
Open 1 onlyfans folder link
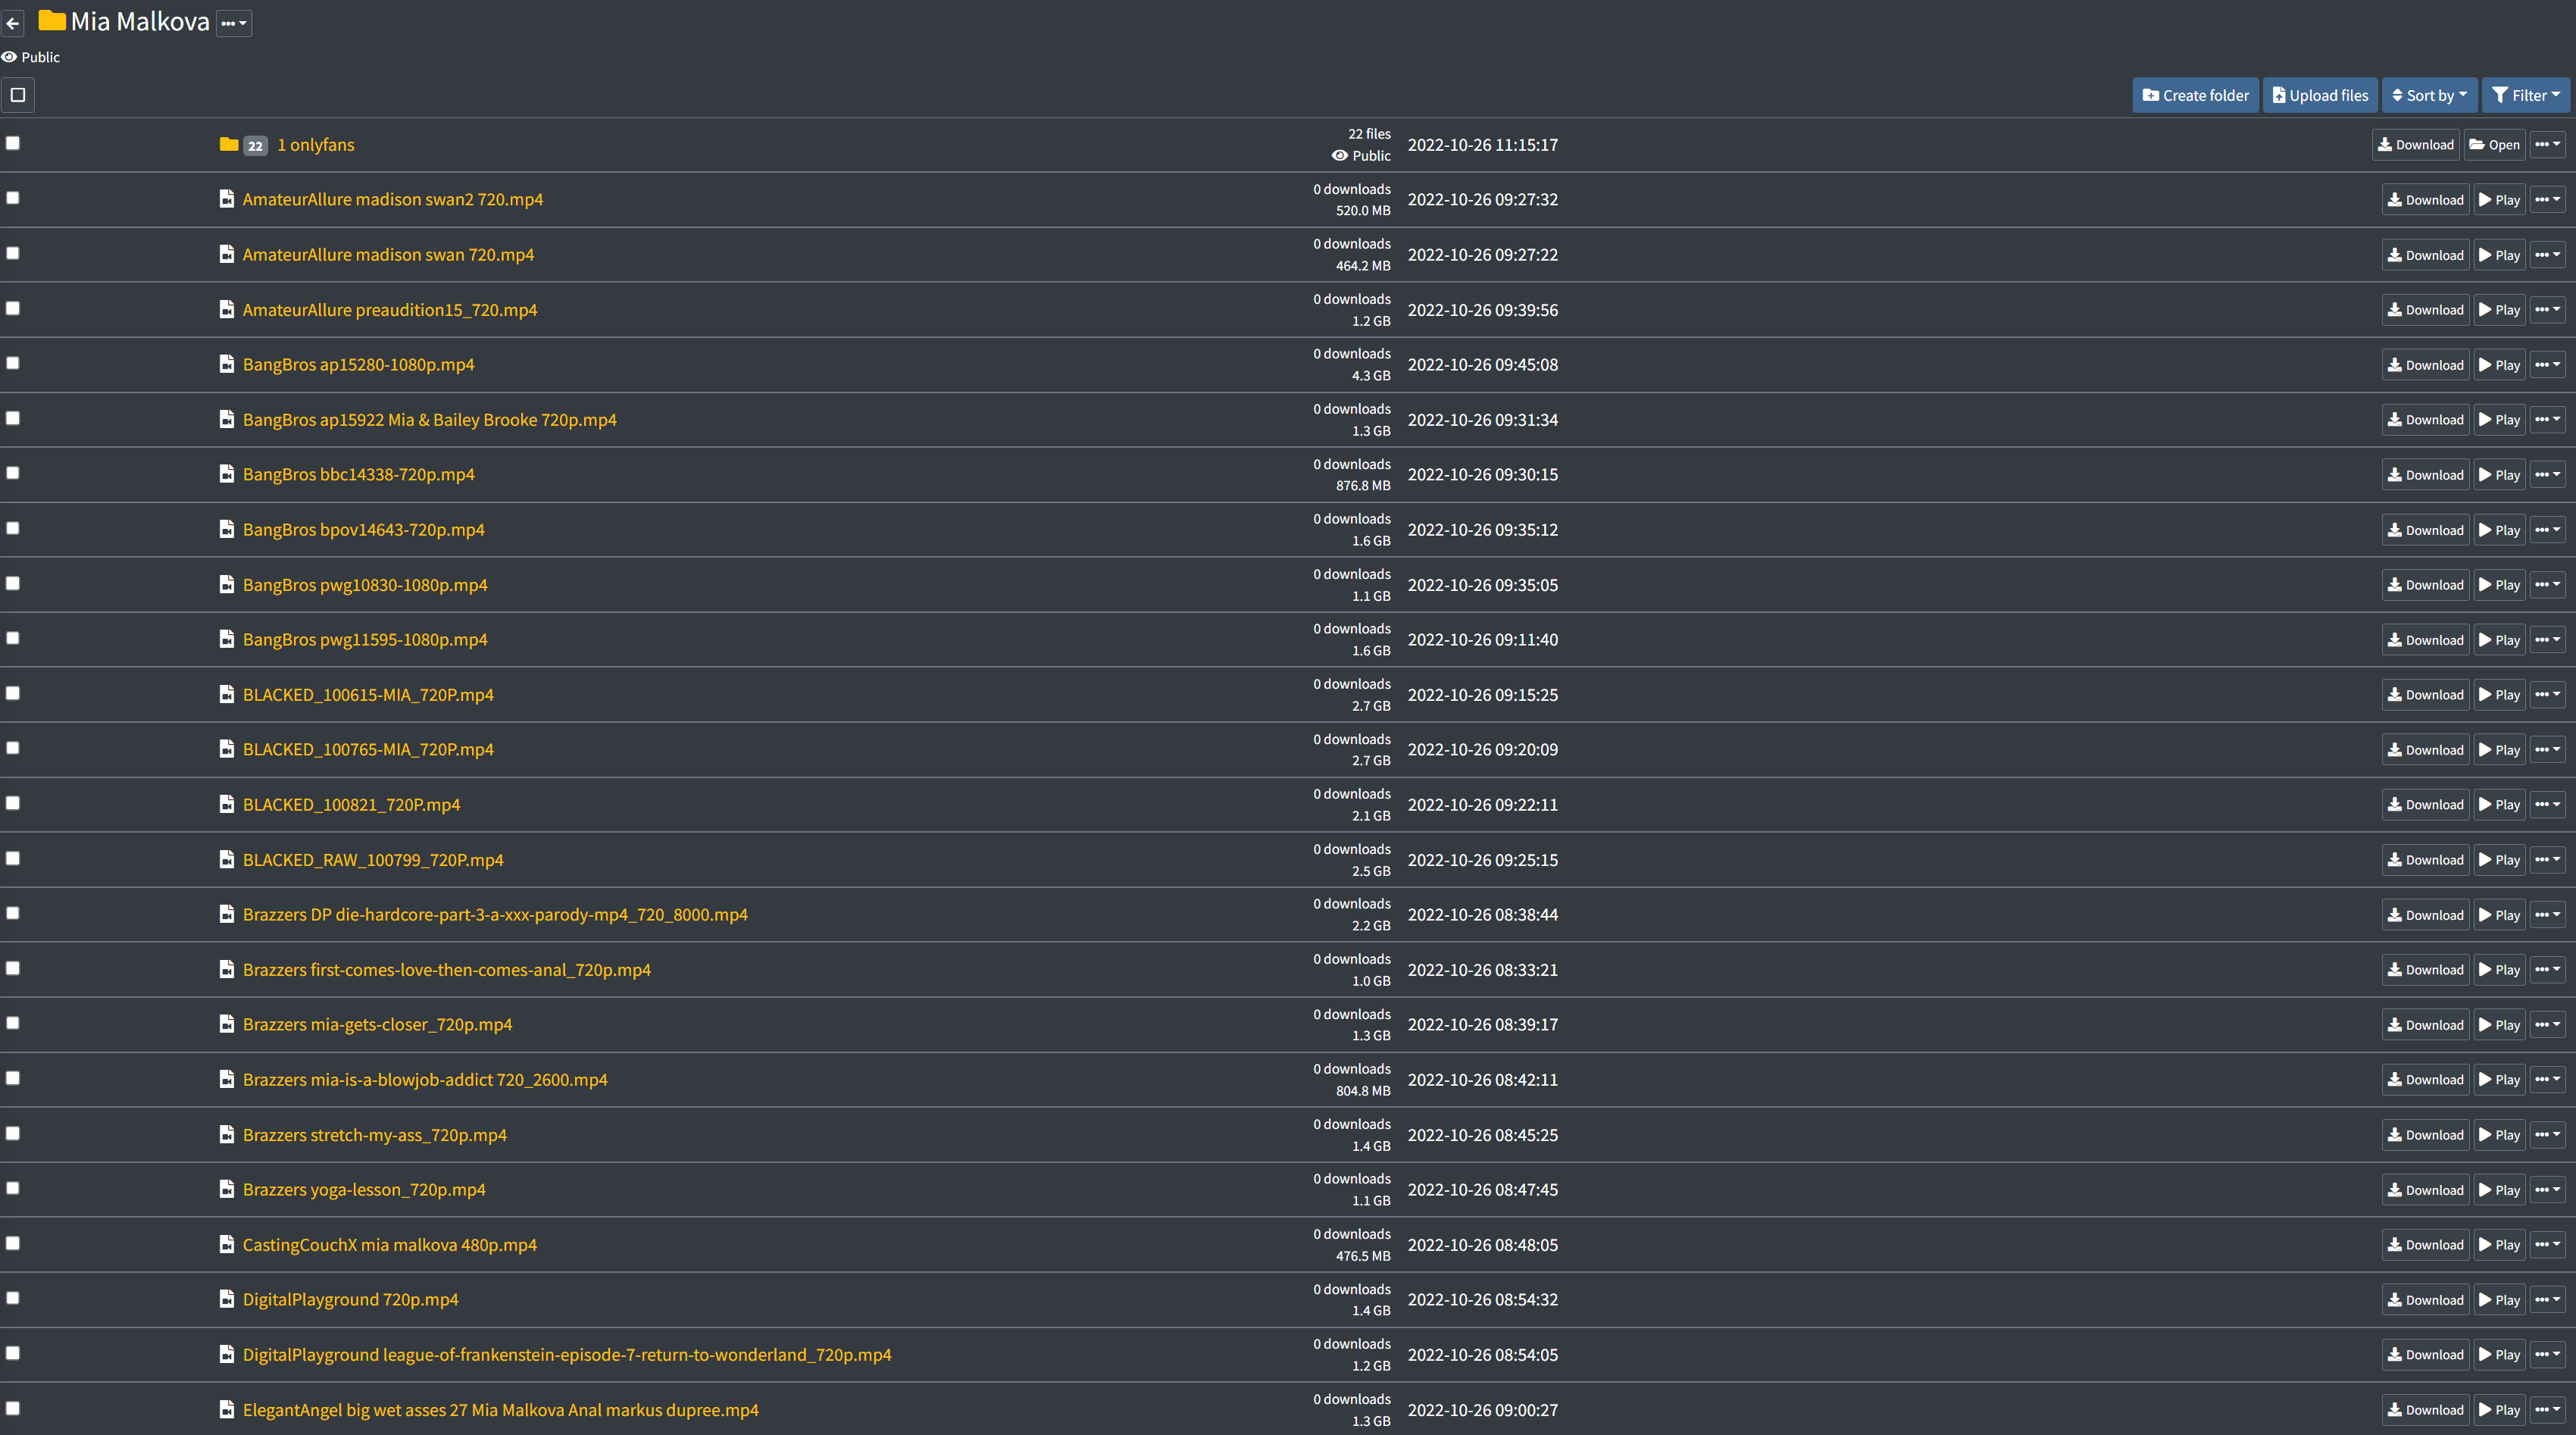(316, 145)
